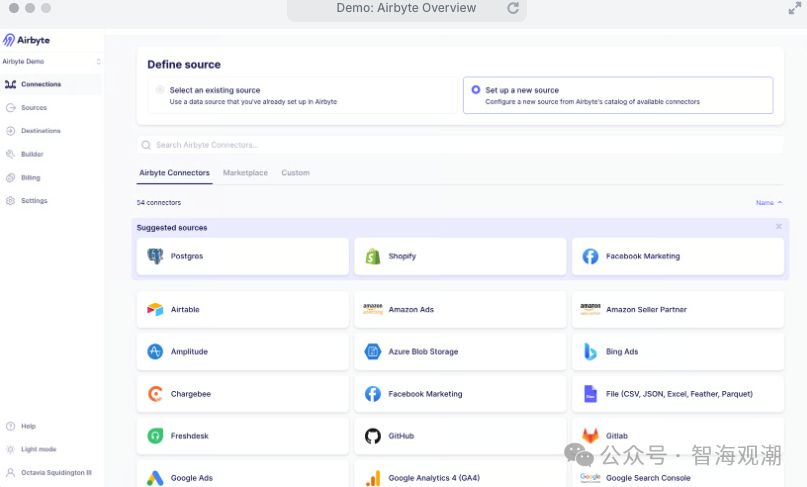Pick the Azure Blob Storage icon
The width and height of the screenshot is (807, 487).
click(373, 352)
